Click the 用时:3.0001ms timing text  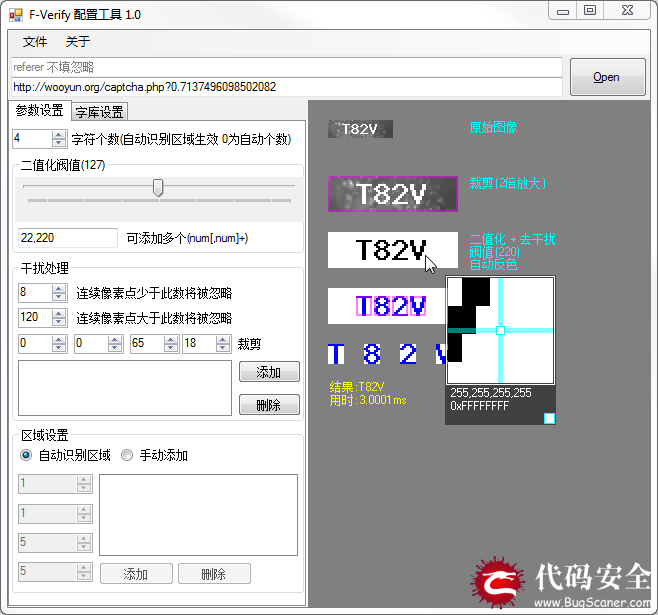[x=368, y=400]
